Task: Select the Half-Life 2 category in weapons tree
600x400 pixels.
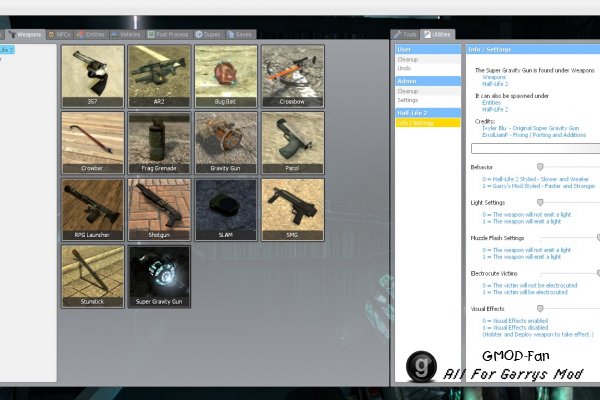Action: (7, 50)
